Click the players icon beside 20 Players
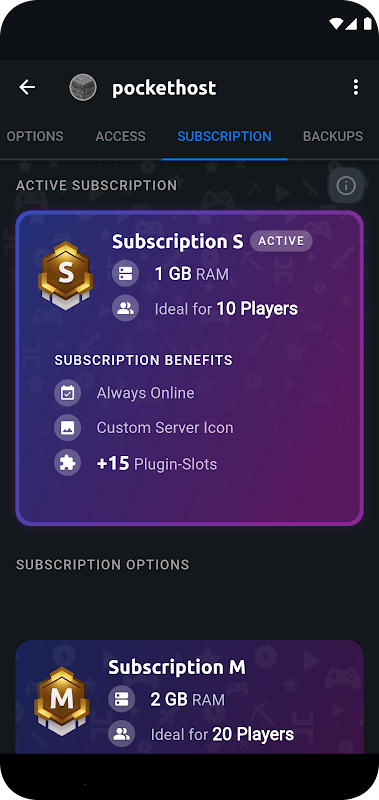 pos(121,734)
